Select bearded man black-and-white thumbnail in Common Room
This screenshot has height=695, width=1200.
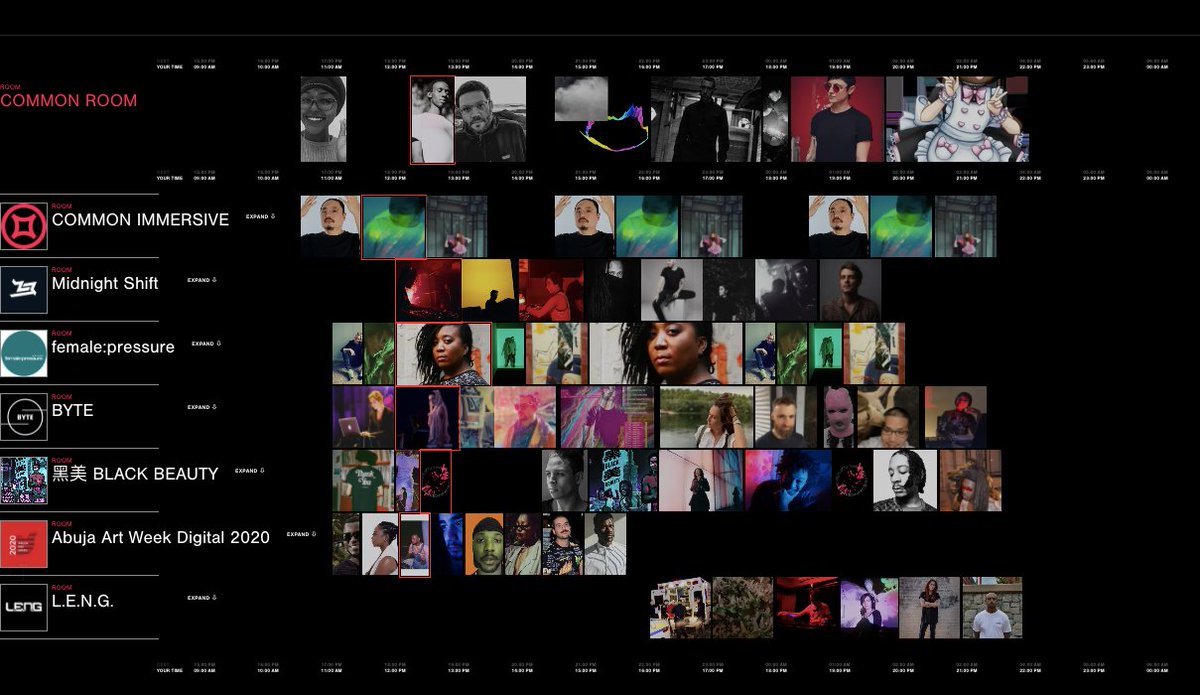click(490, 120)
